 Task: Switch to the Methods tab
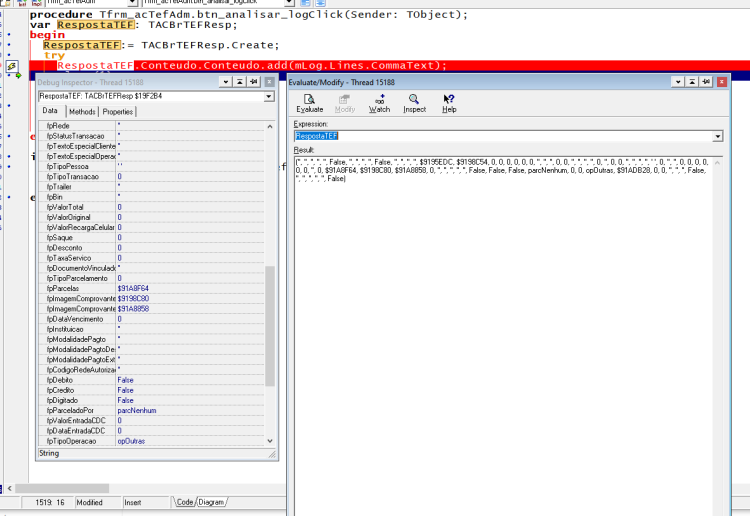[x=82, y=112]
